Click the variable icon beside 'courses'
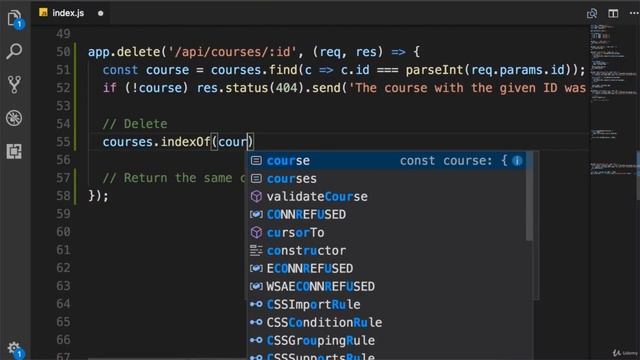640x360 pixels. [256, 178]
